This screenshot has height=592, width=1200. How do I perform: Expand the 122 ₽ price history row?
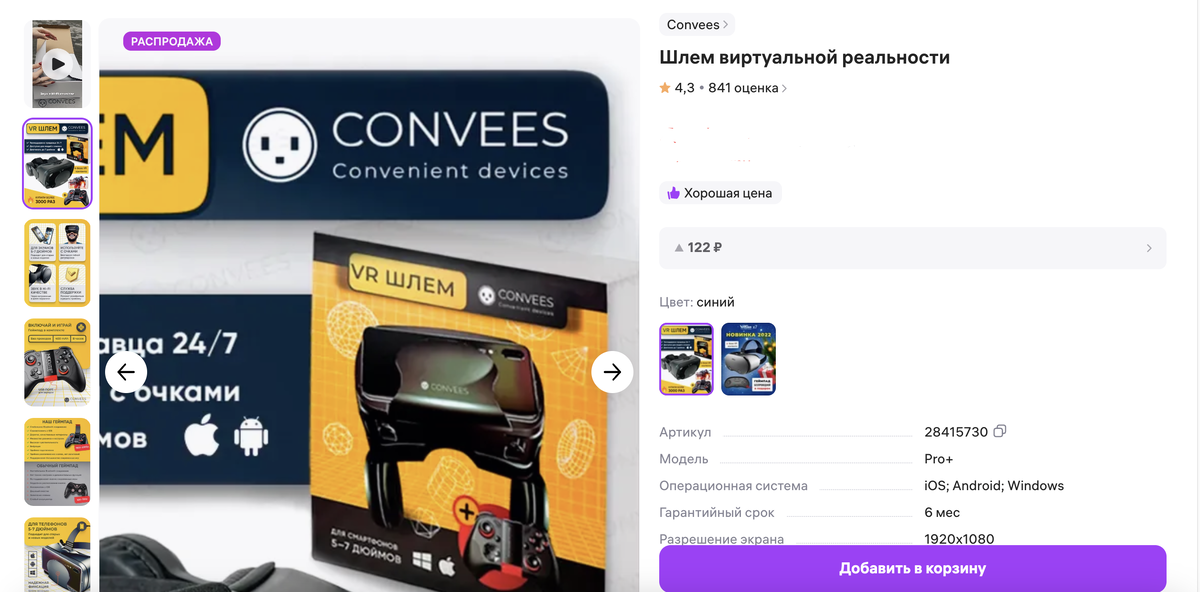912,248
